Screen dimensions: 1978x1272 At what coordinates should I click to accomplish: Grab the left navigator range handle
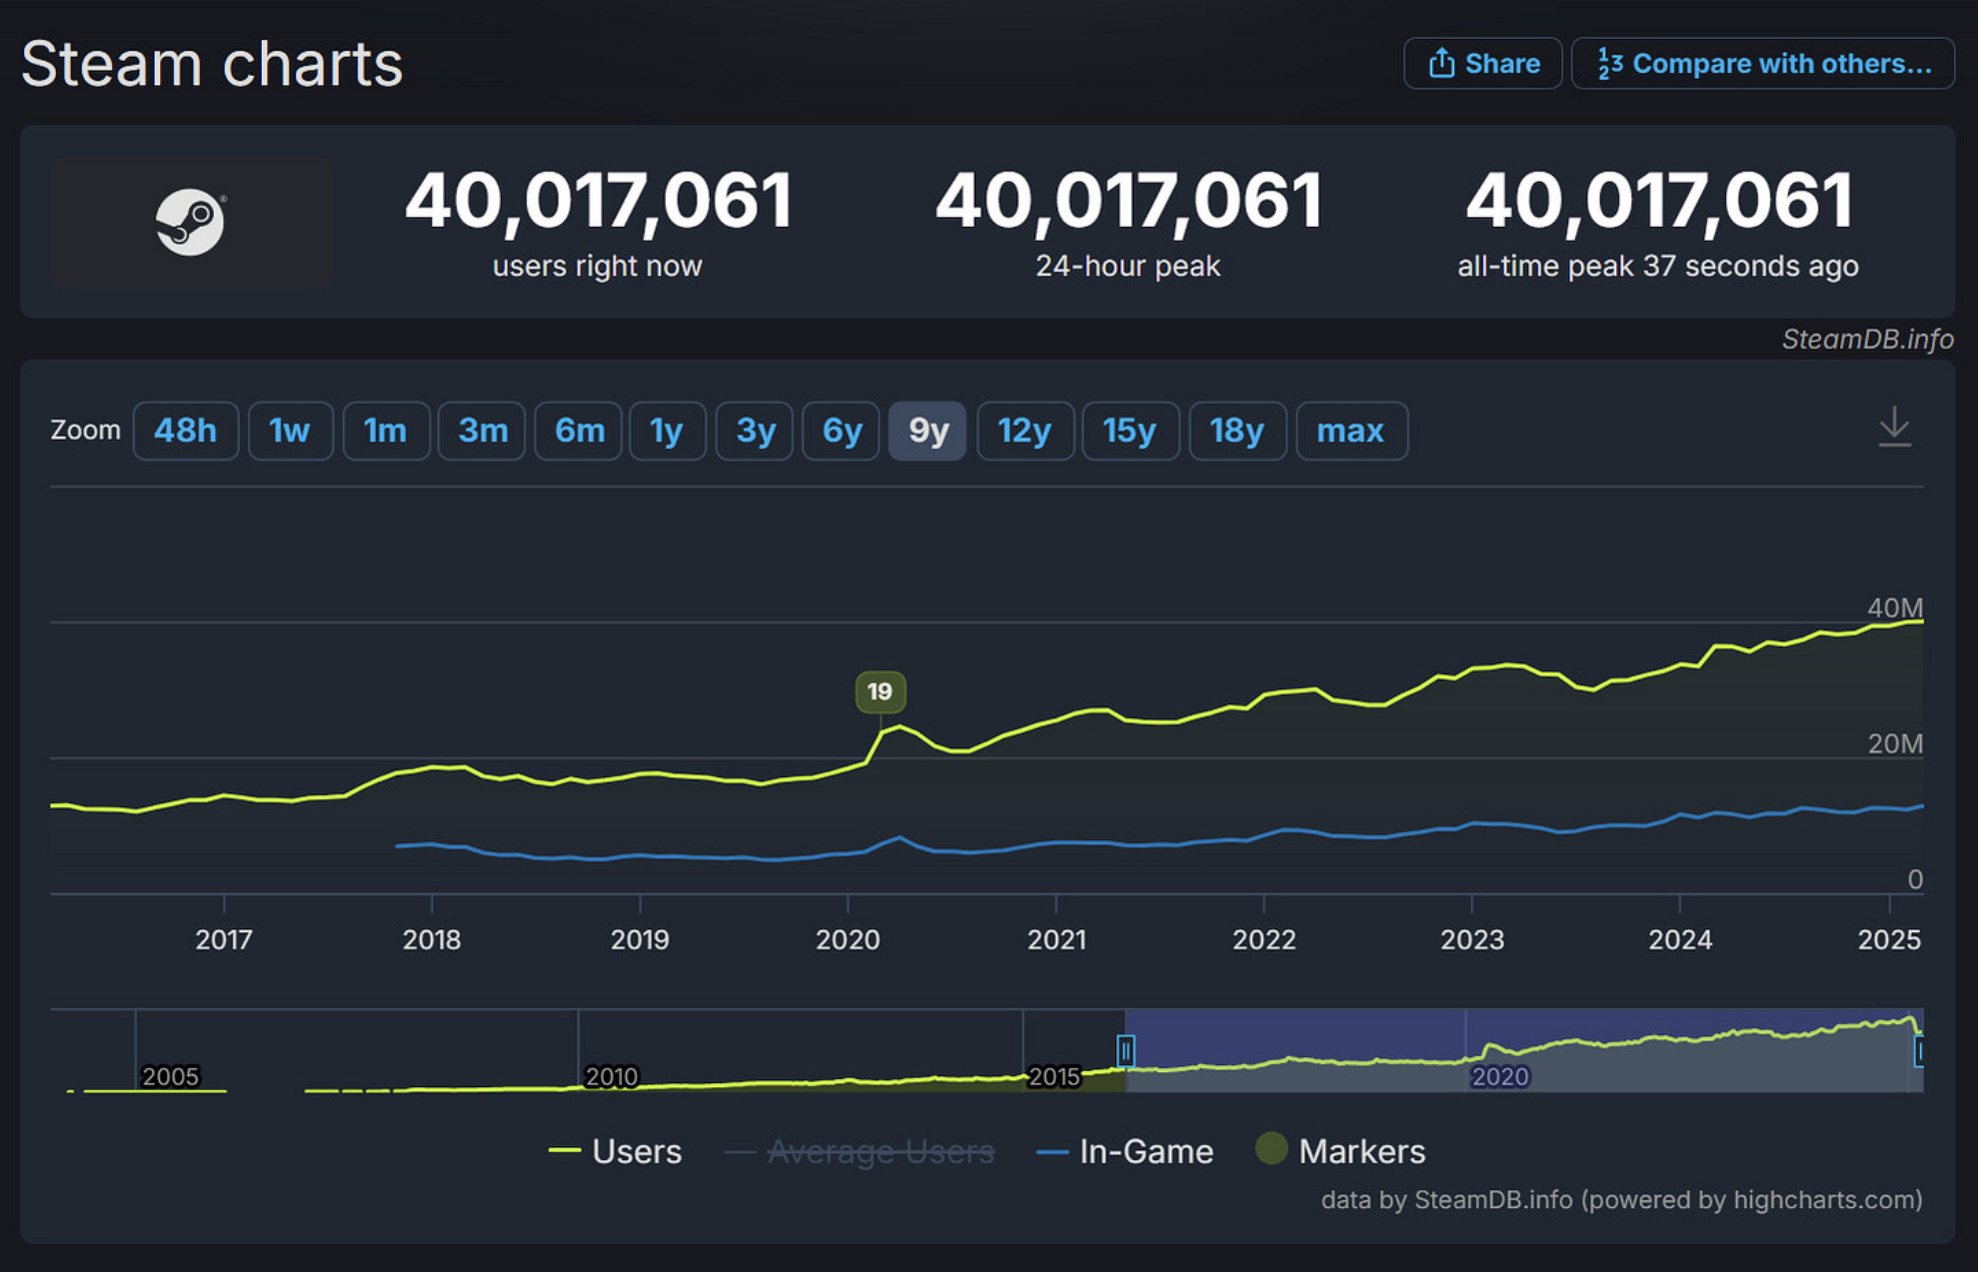pos(1125,1051)
